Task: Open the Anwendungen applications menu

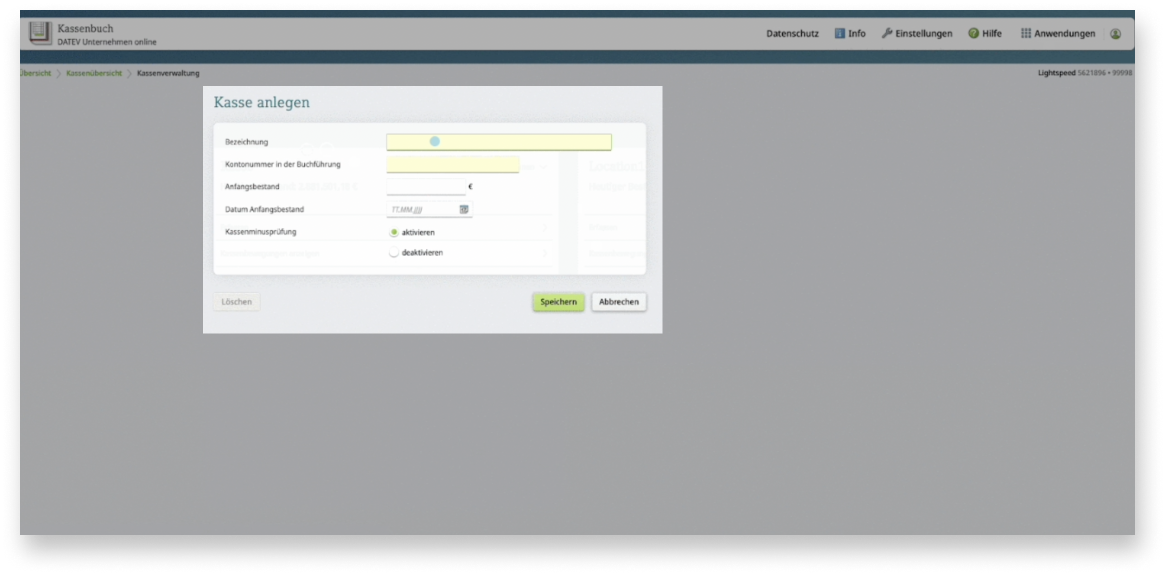Action: pyautogui.click(x=1058, y=33)
